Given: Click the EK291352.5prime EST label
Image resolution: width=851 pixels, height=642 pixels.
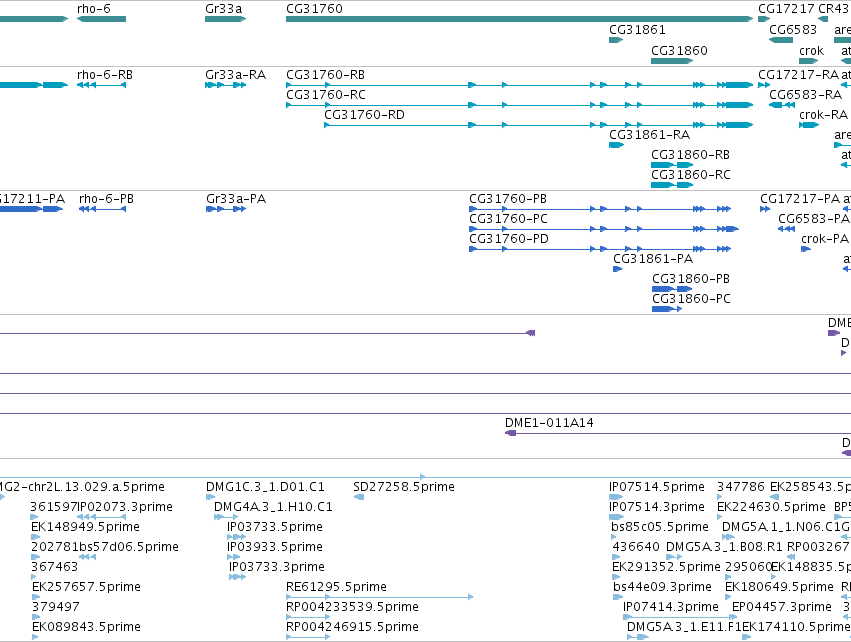Looking at the screenshot, I should click(666, 568).
